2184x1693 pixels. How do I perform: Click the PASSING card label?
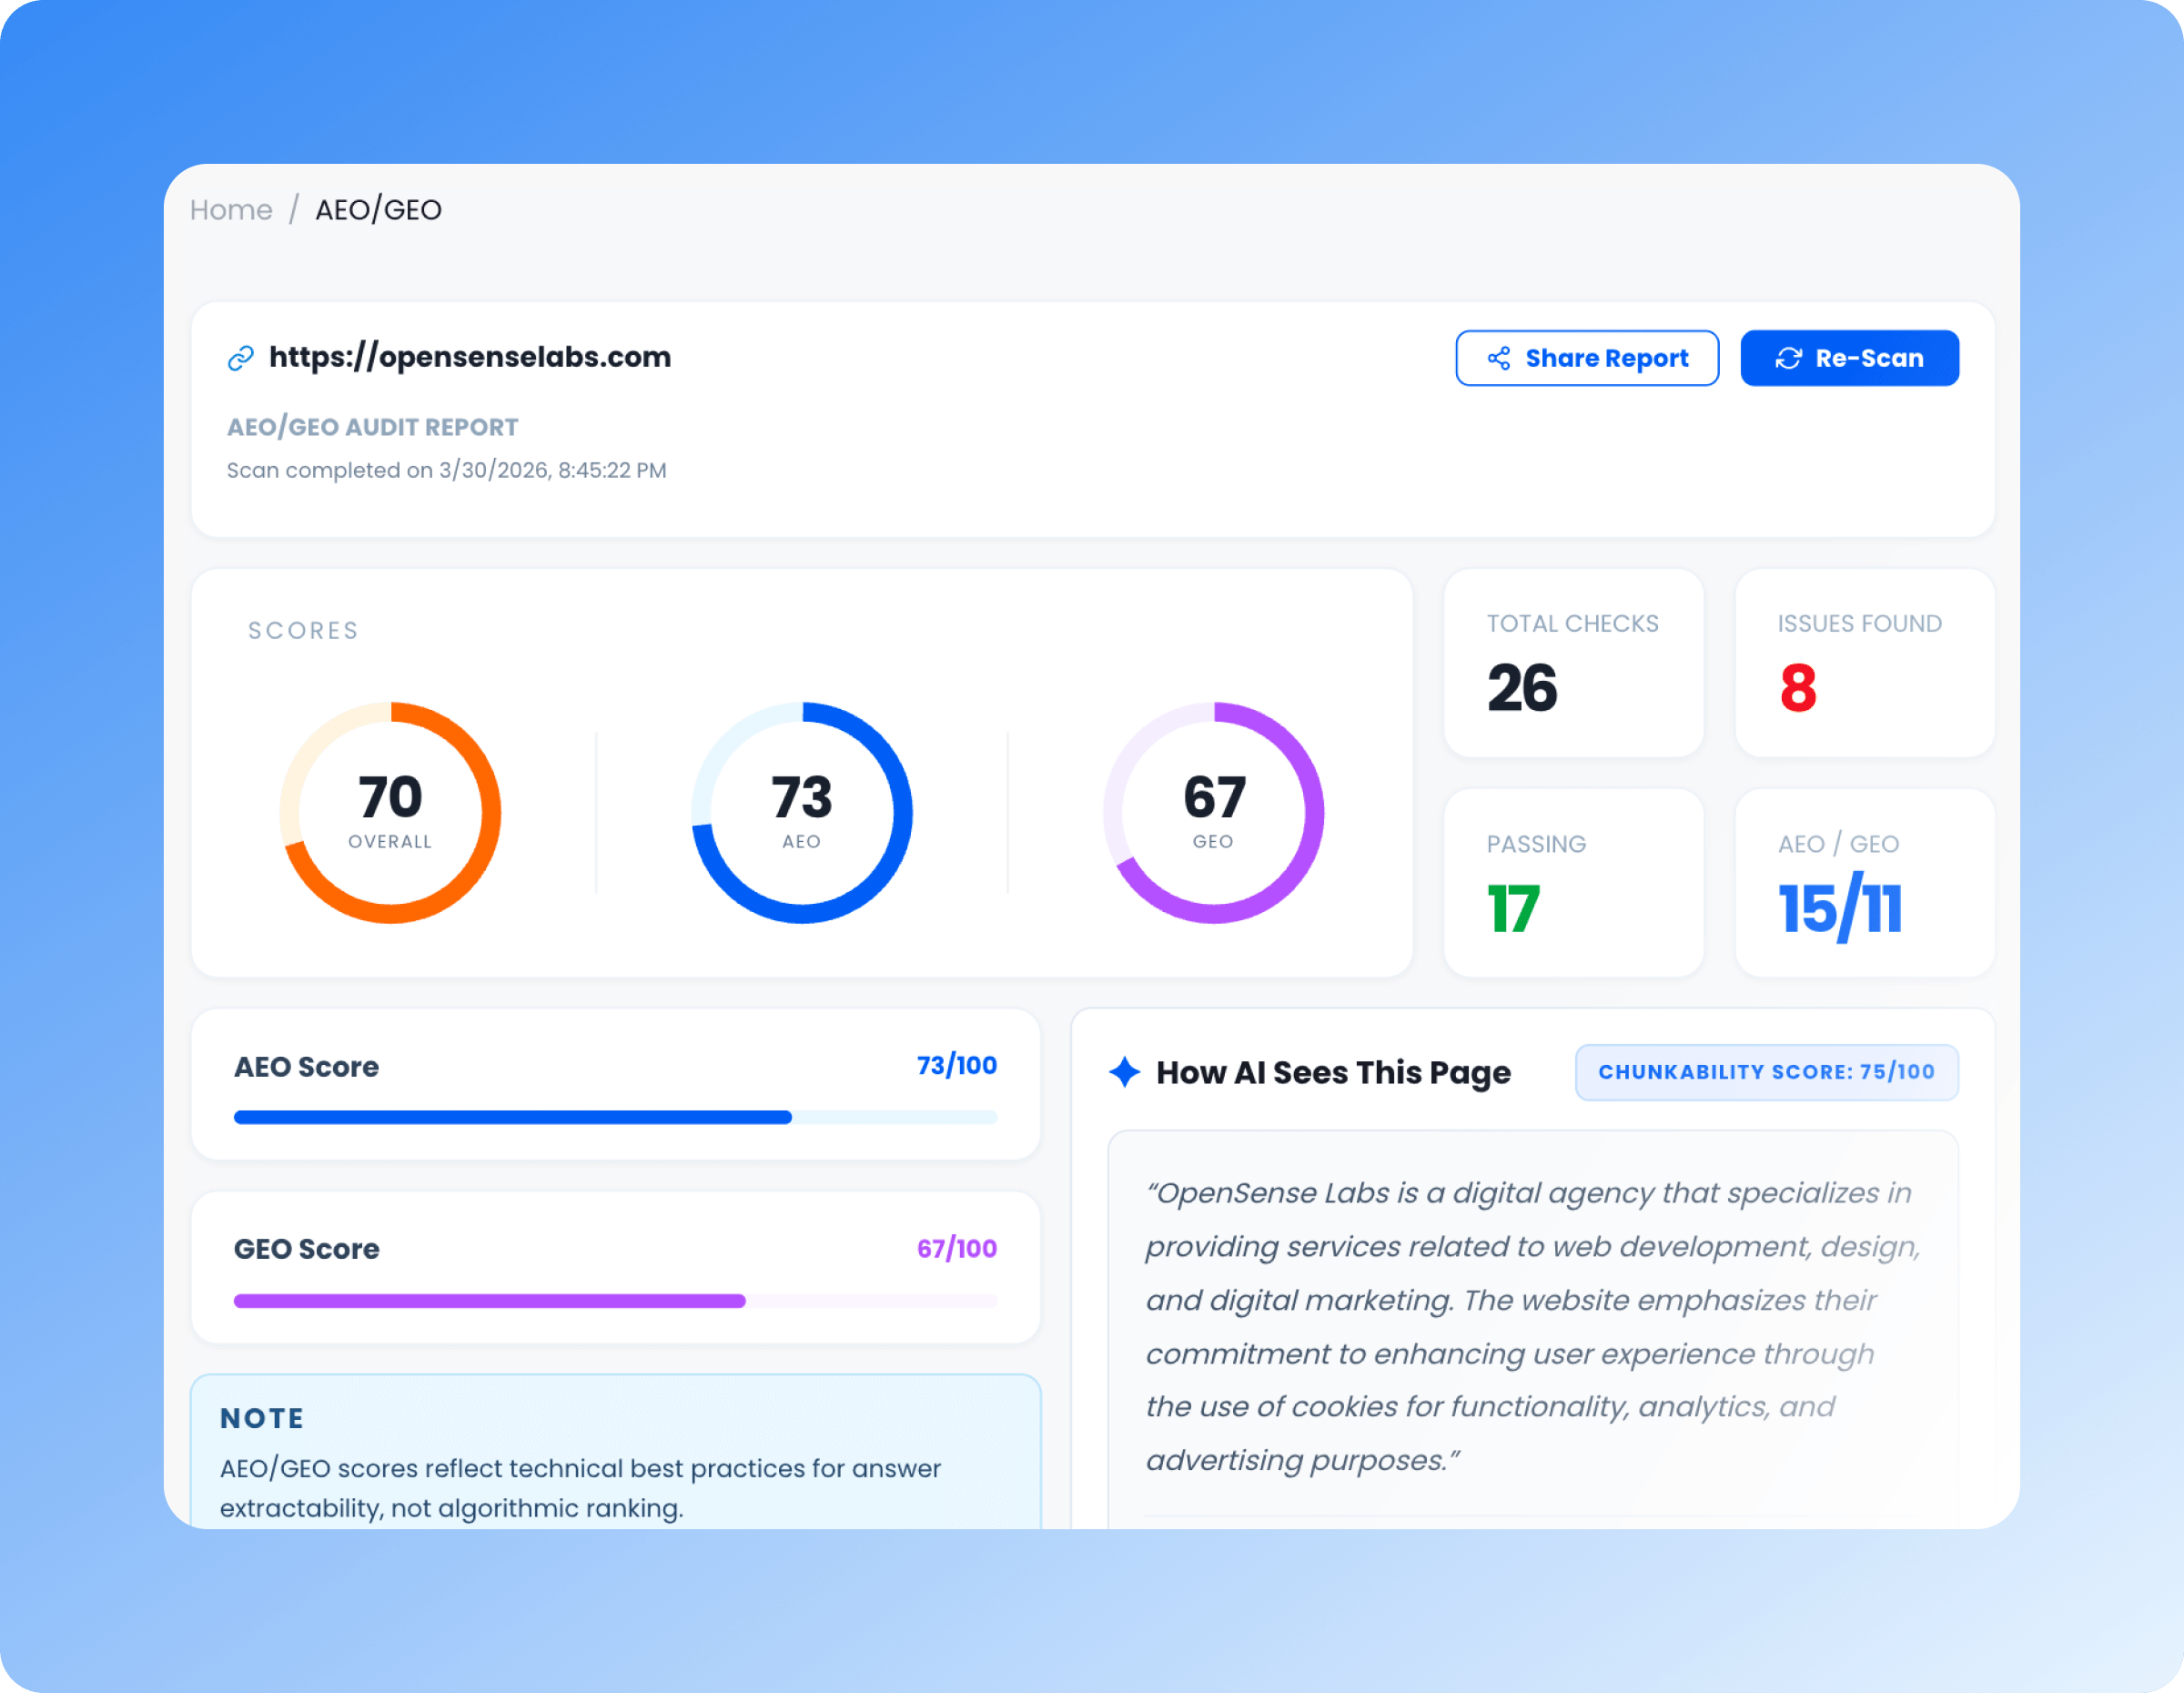pos(1536,844)
